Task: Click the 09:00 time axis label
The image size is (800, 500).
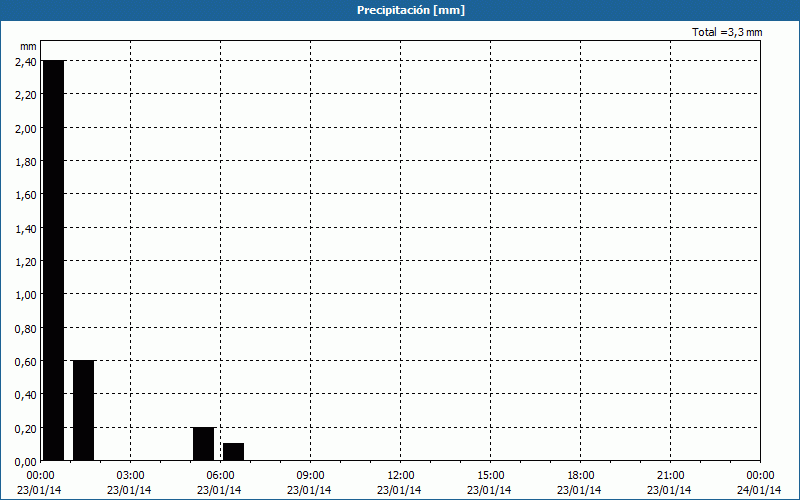Action: (310, 476)
